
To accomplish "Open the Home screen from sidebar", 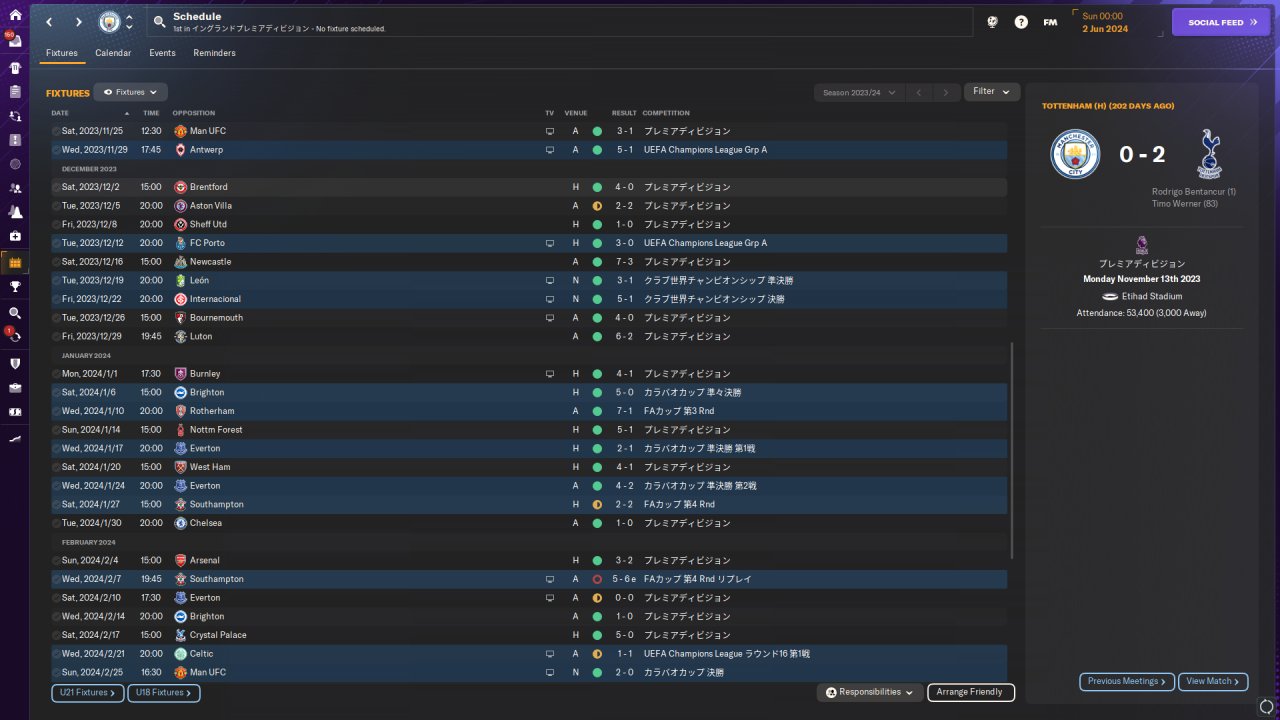I will tap(15, 17).
